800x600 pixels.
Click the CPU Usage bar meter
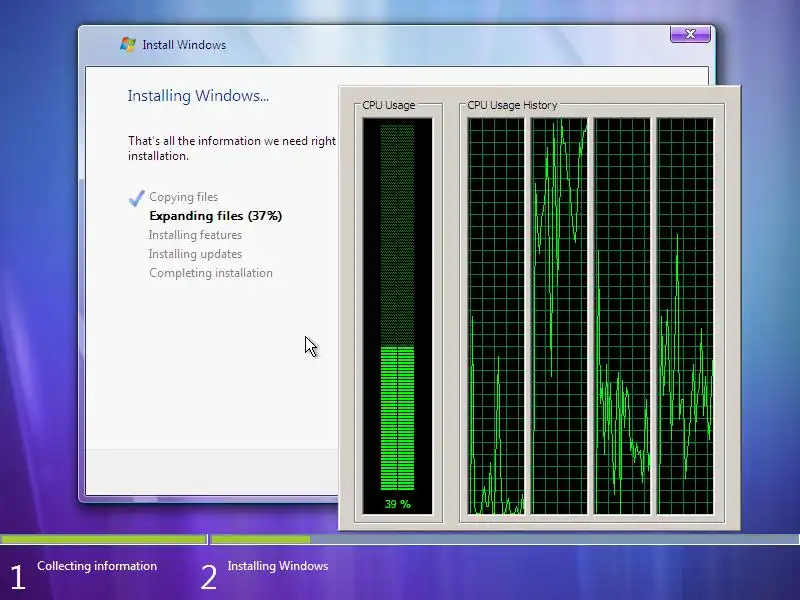397,316
